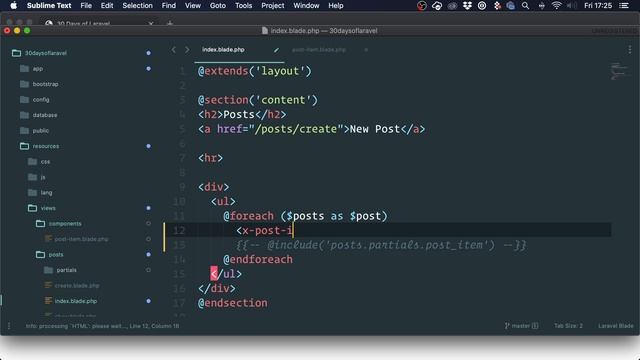Change the Tab Size: 2 setting
Screen dimensions: 640x360
click(x=568, y=326)
